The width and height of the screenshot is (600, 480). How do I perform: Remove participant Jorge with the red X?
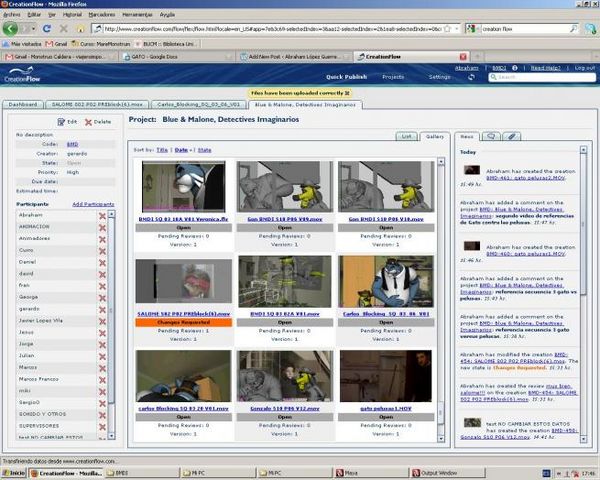click(102, 345)
